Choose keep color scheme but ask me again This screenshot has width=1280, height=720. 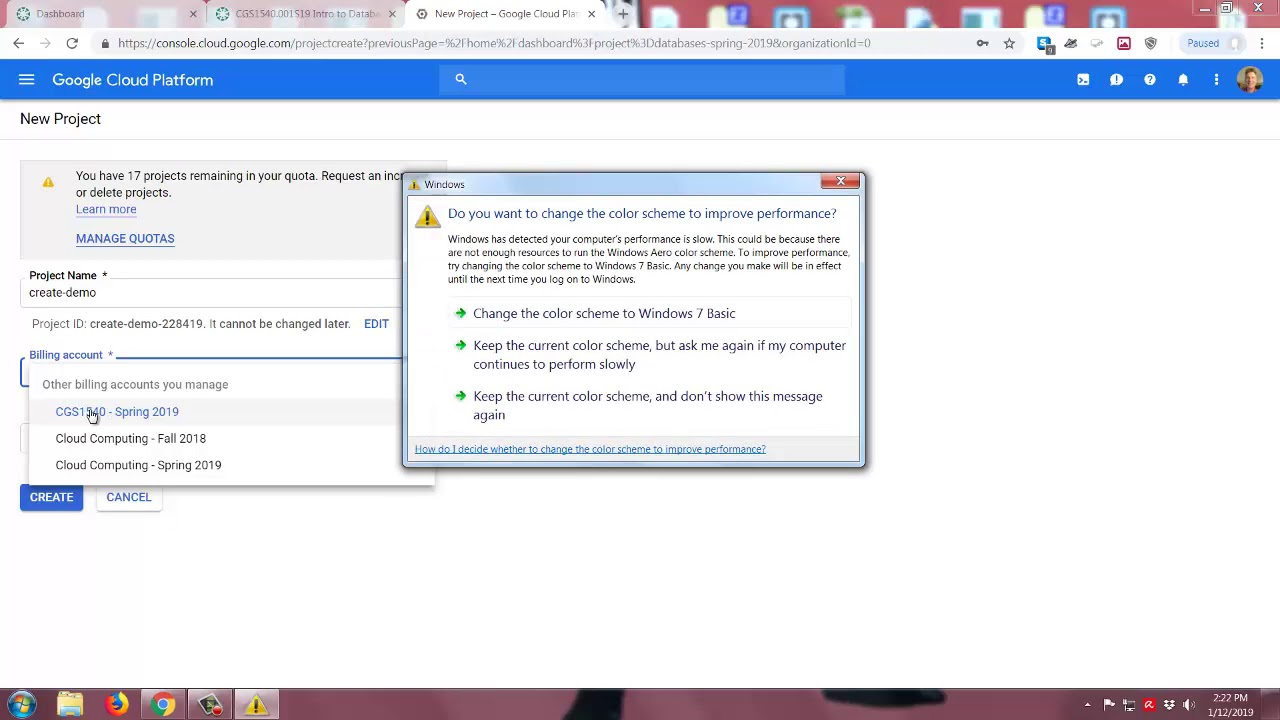(x=651, y=355)
